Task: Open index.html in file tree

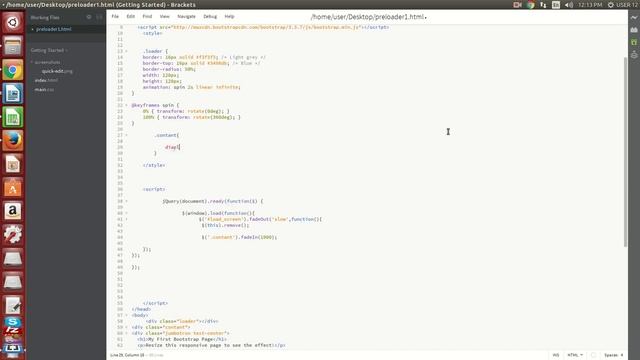Action: tap(46, 80)
